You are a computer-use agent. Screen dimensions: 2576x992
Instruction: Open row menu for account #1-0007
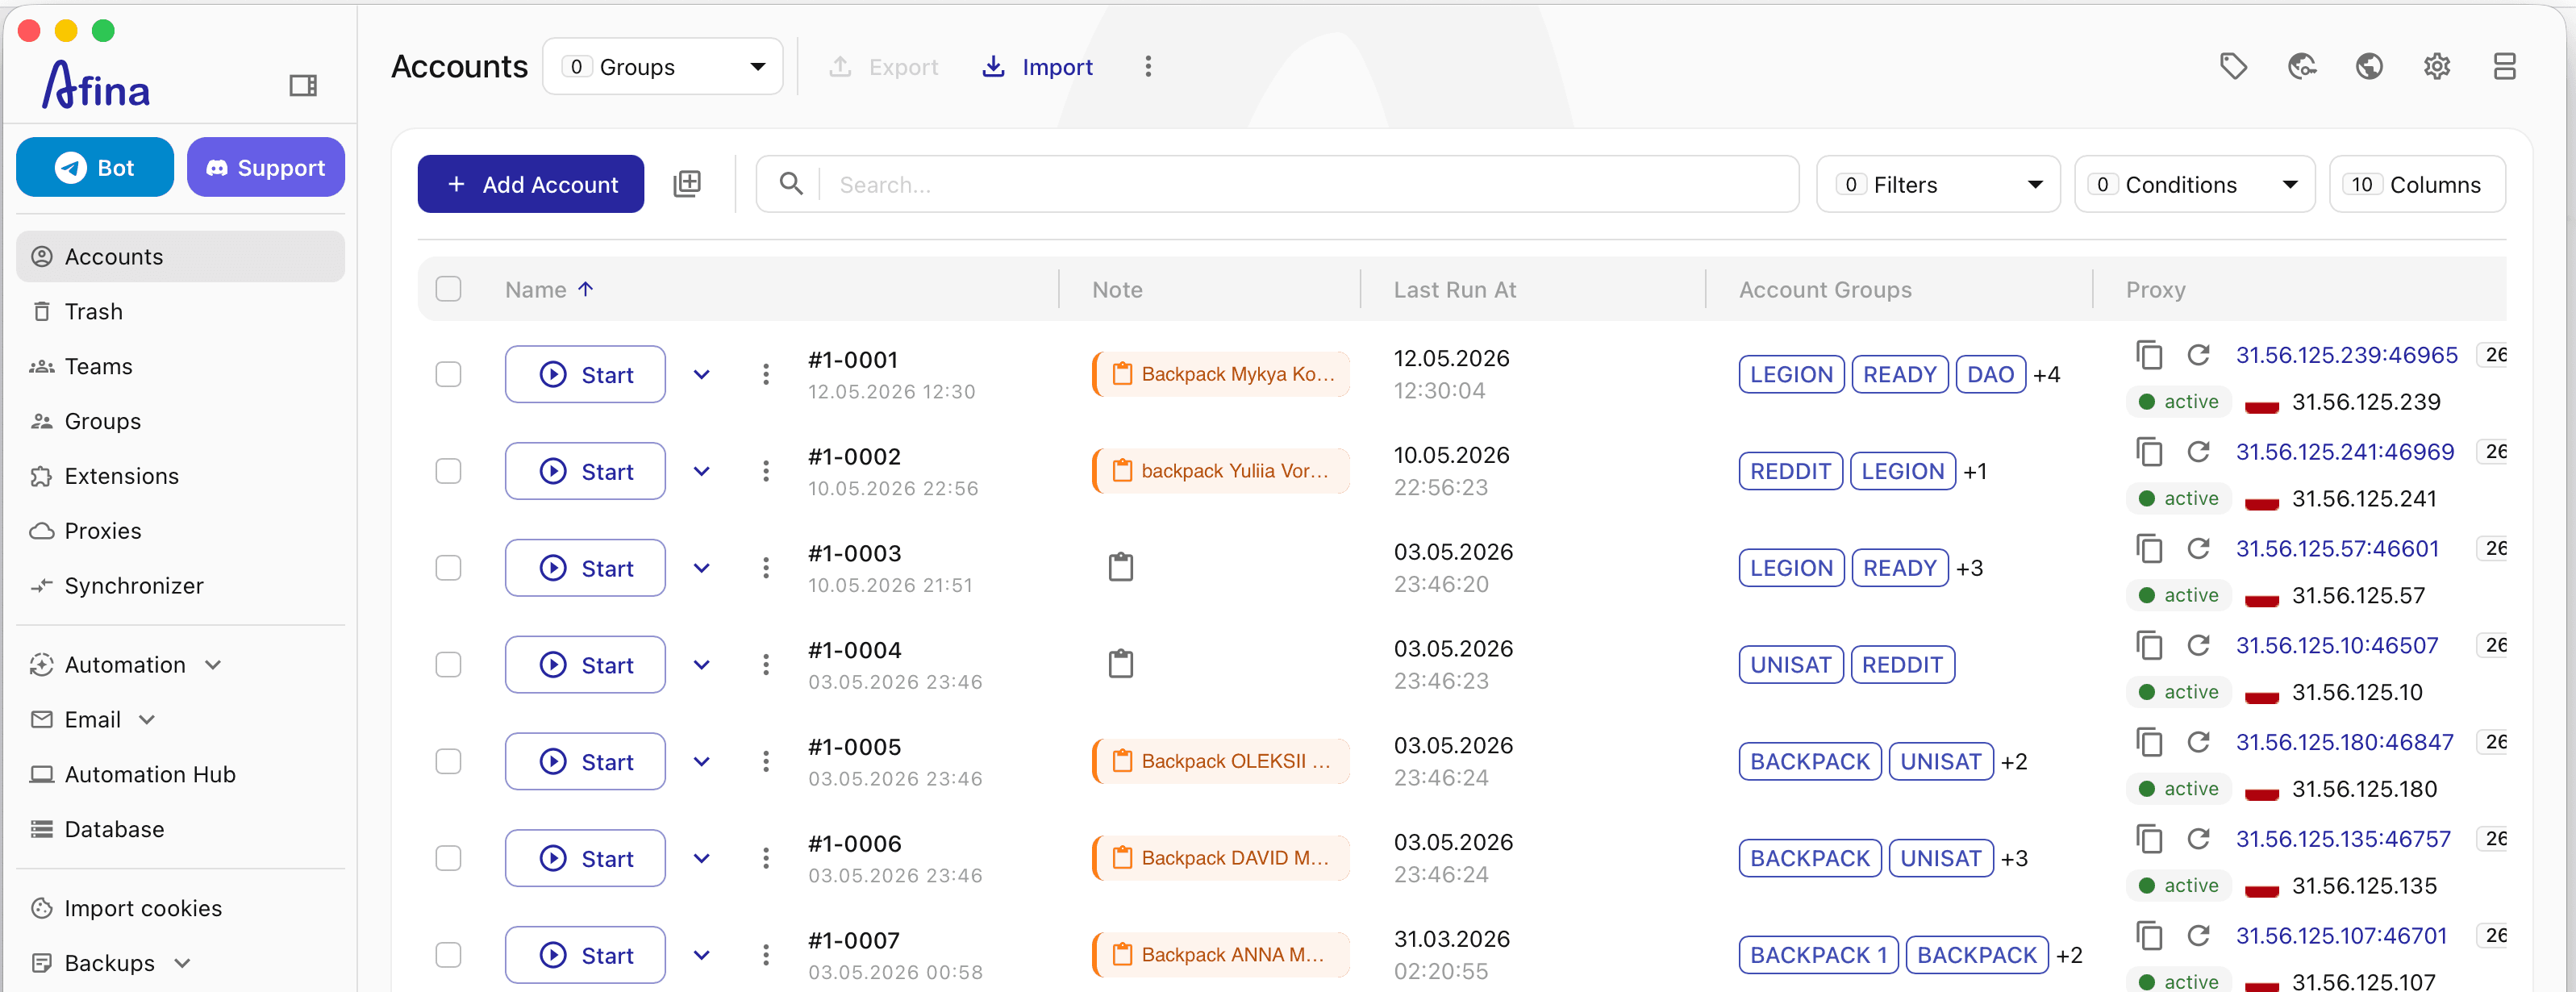pos(766,955)
